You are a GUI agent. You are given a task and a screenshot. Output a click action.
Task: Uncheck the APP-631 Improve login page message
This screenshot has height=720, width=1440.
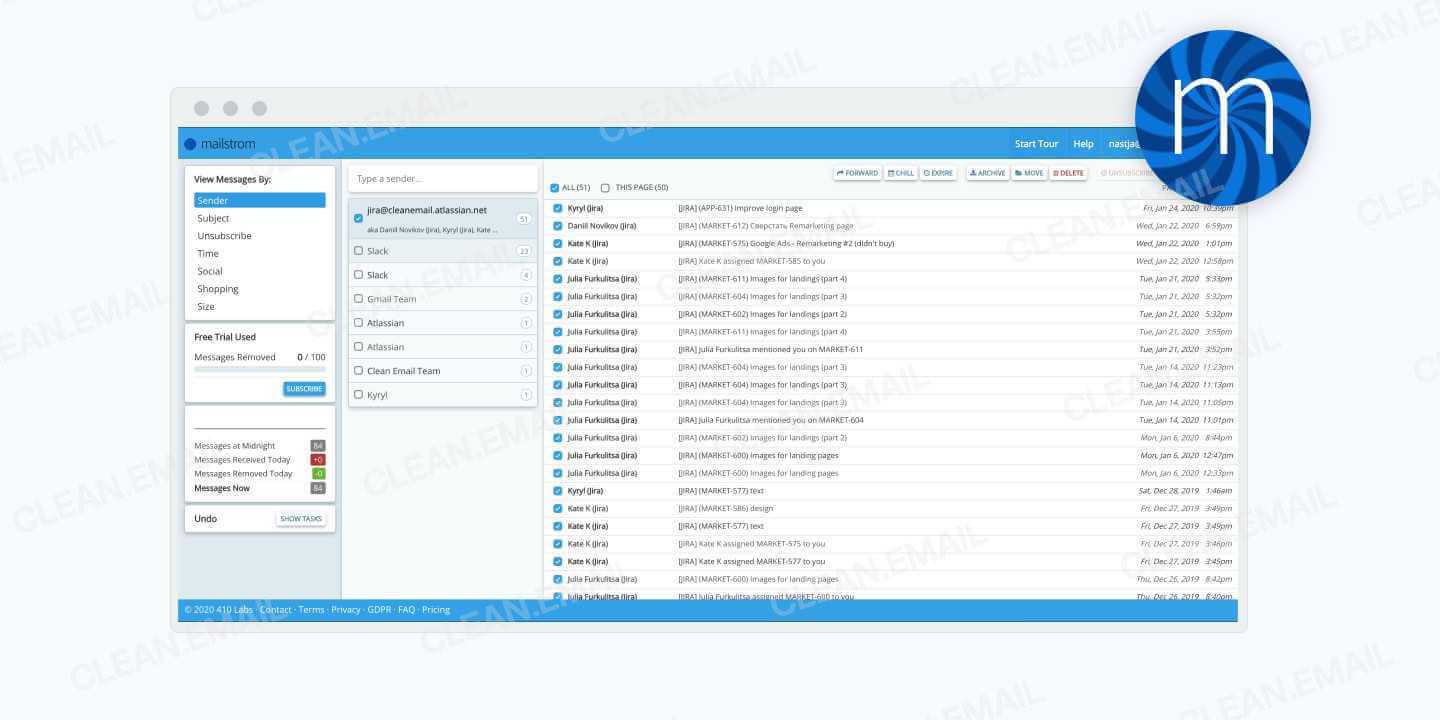click(558, 208)
